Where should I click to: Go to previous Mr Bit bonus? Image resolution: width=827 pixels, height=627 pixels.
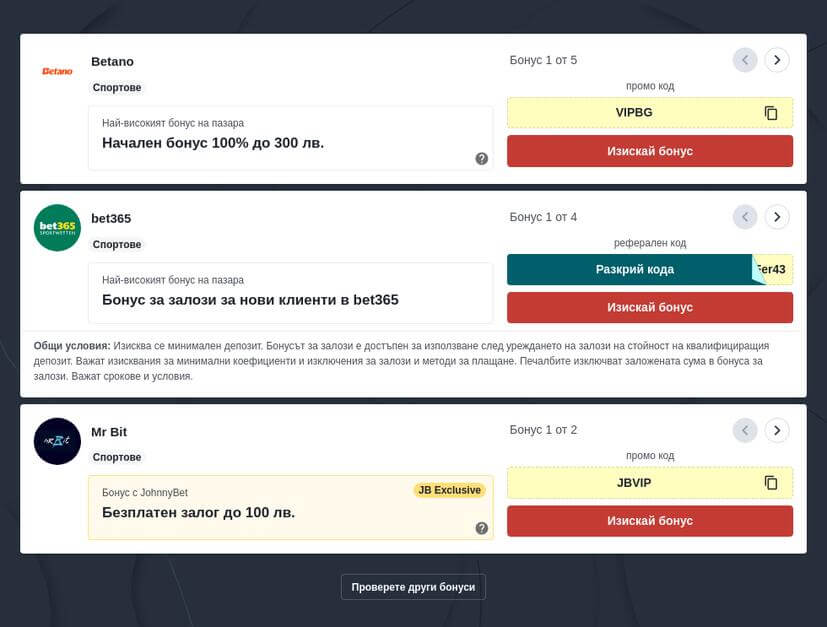pyautogui.click(x=745, y=430)
